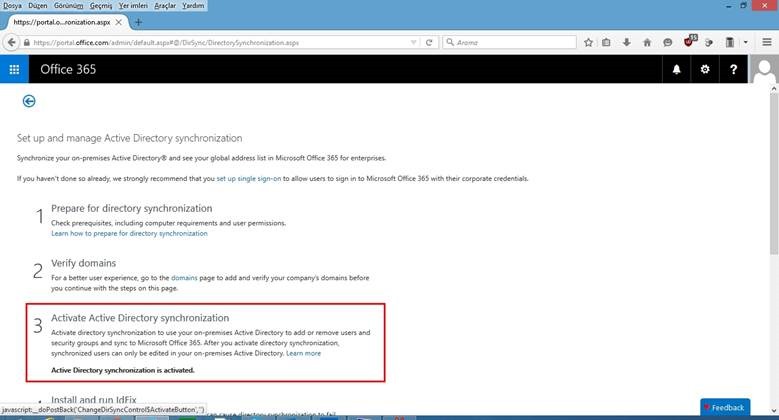Open the downloads arrow icon
This screenshot has height=420, width=779.
[x=626, y=43]
